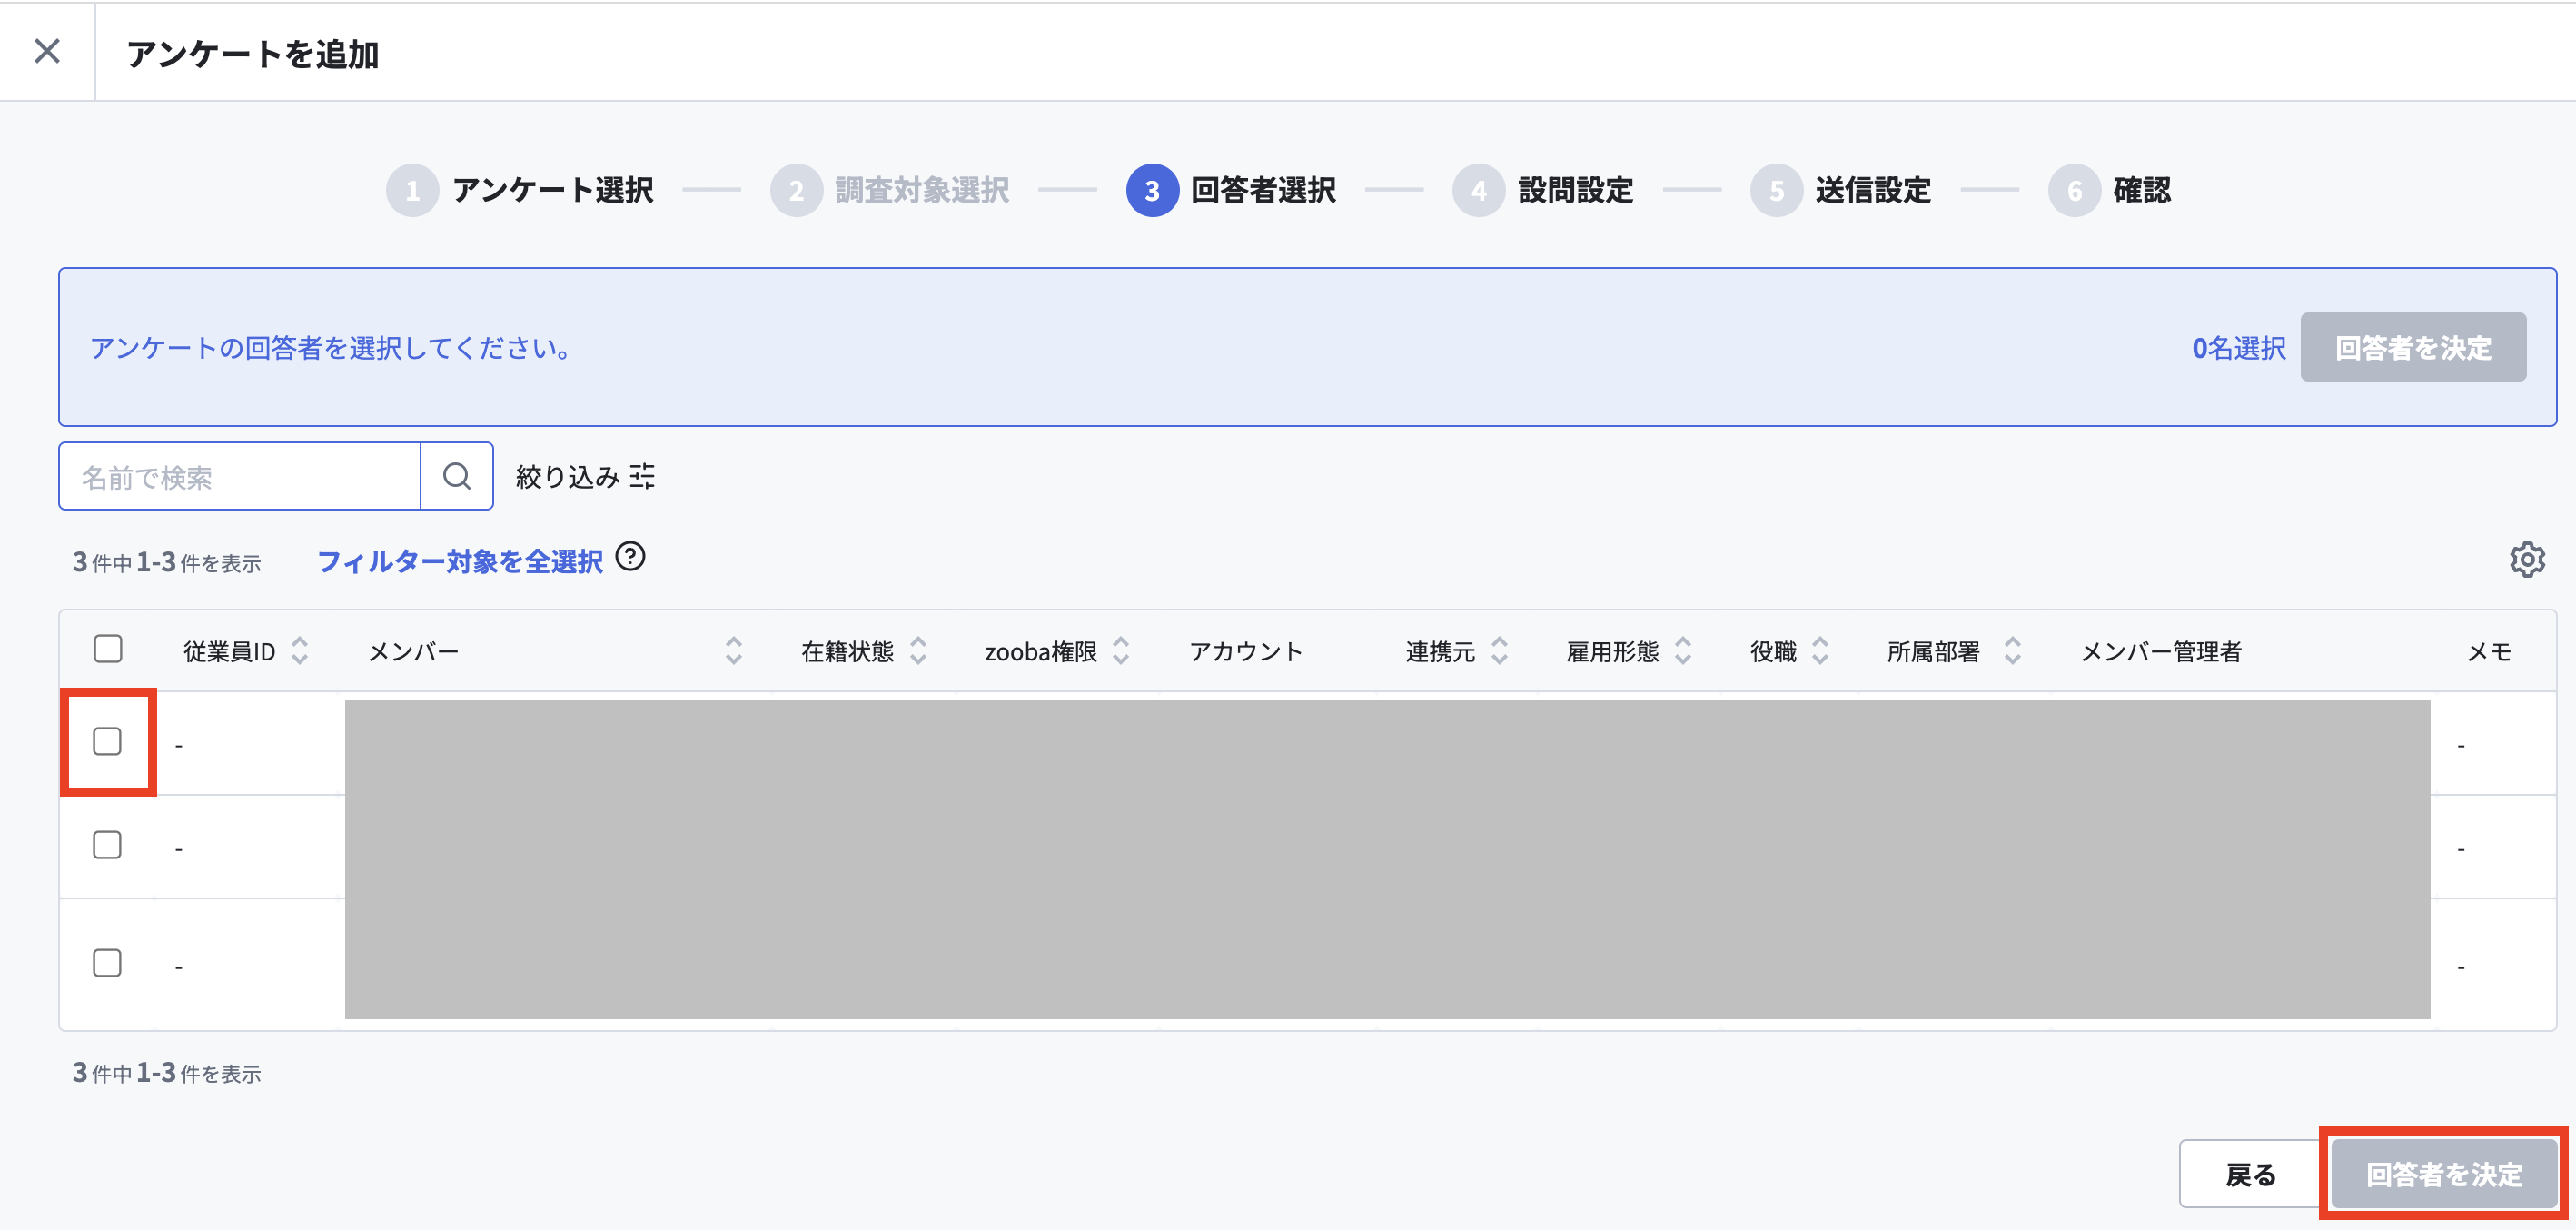Open table column settings gear icon
This screenshot has width=2576, height=1230.
pyautogui.click(x=2527, y=559)
